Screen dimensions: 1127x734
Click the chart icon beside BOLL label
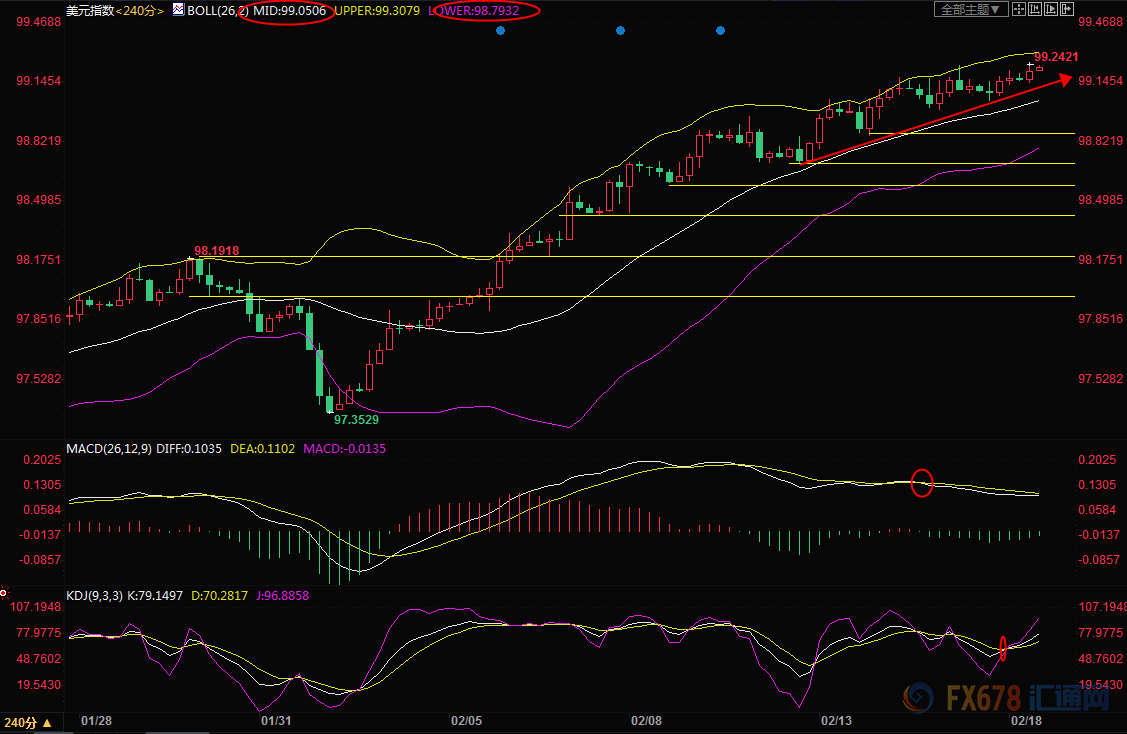(177, 10)
